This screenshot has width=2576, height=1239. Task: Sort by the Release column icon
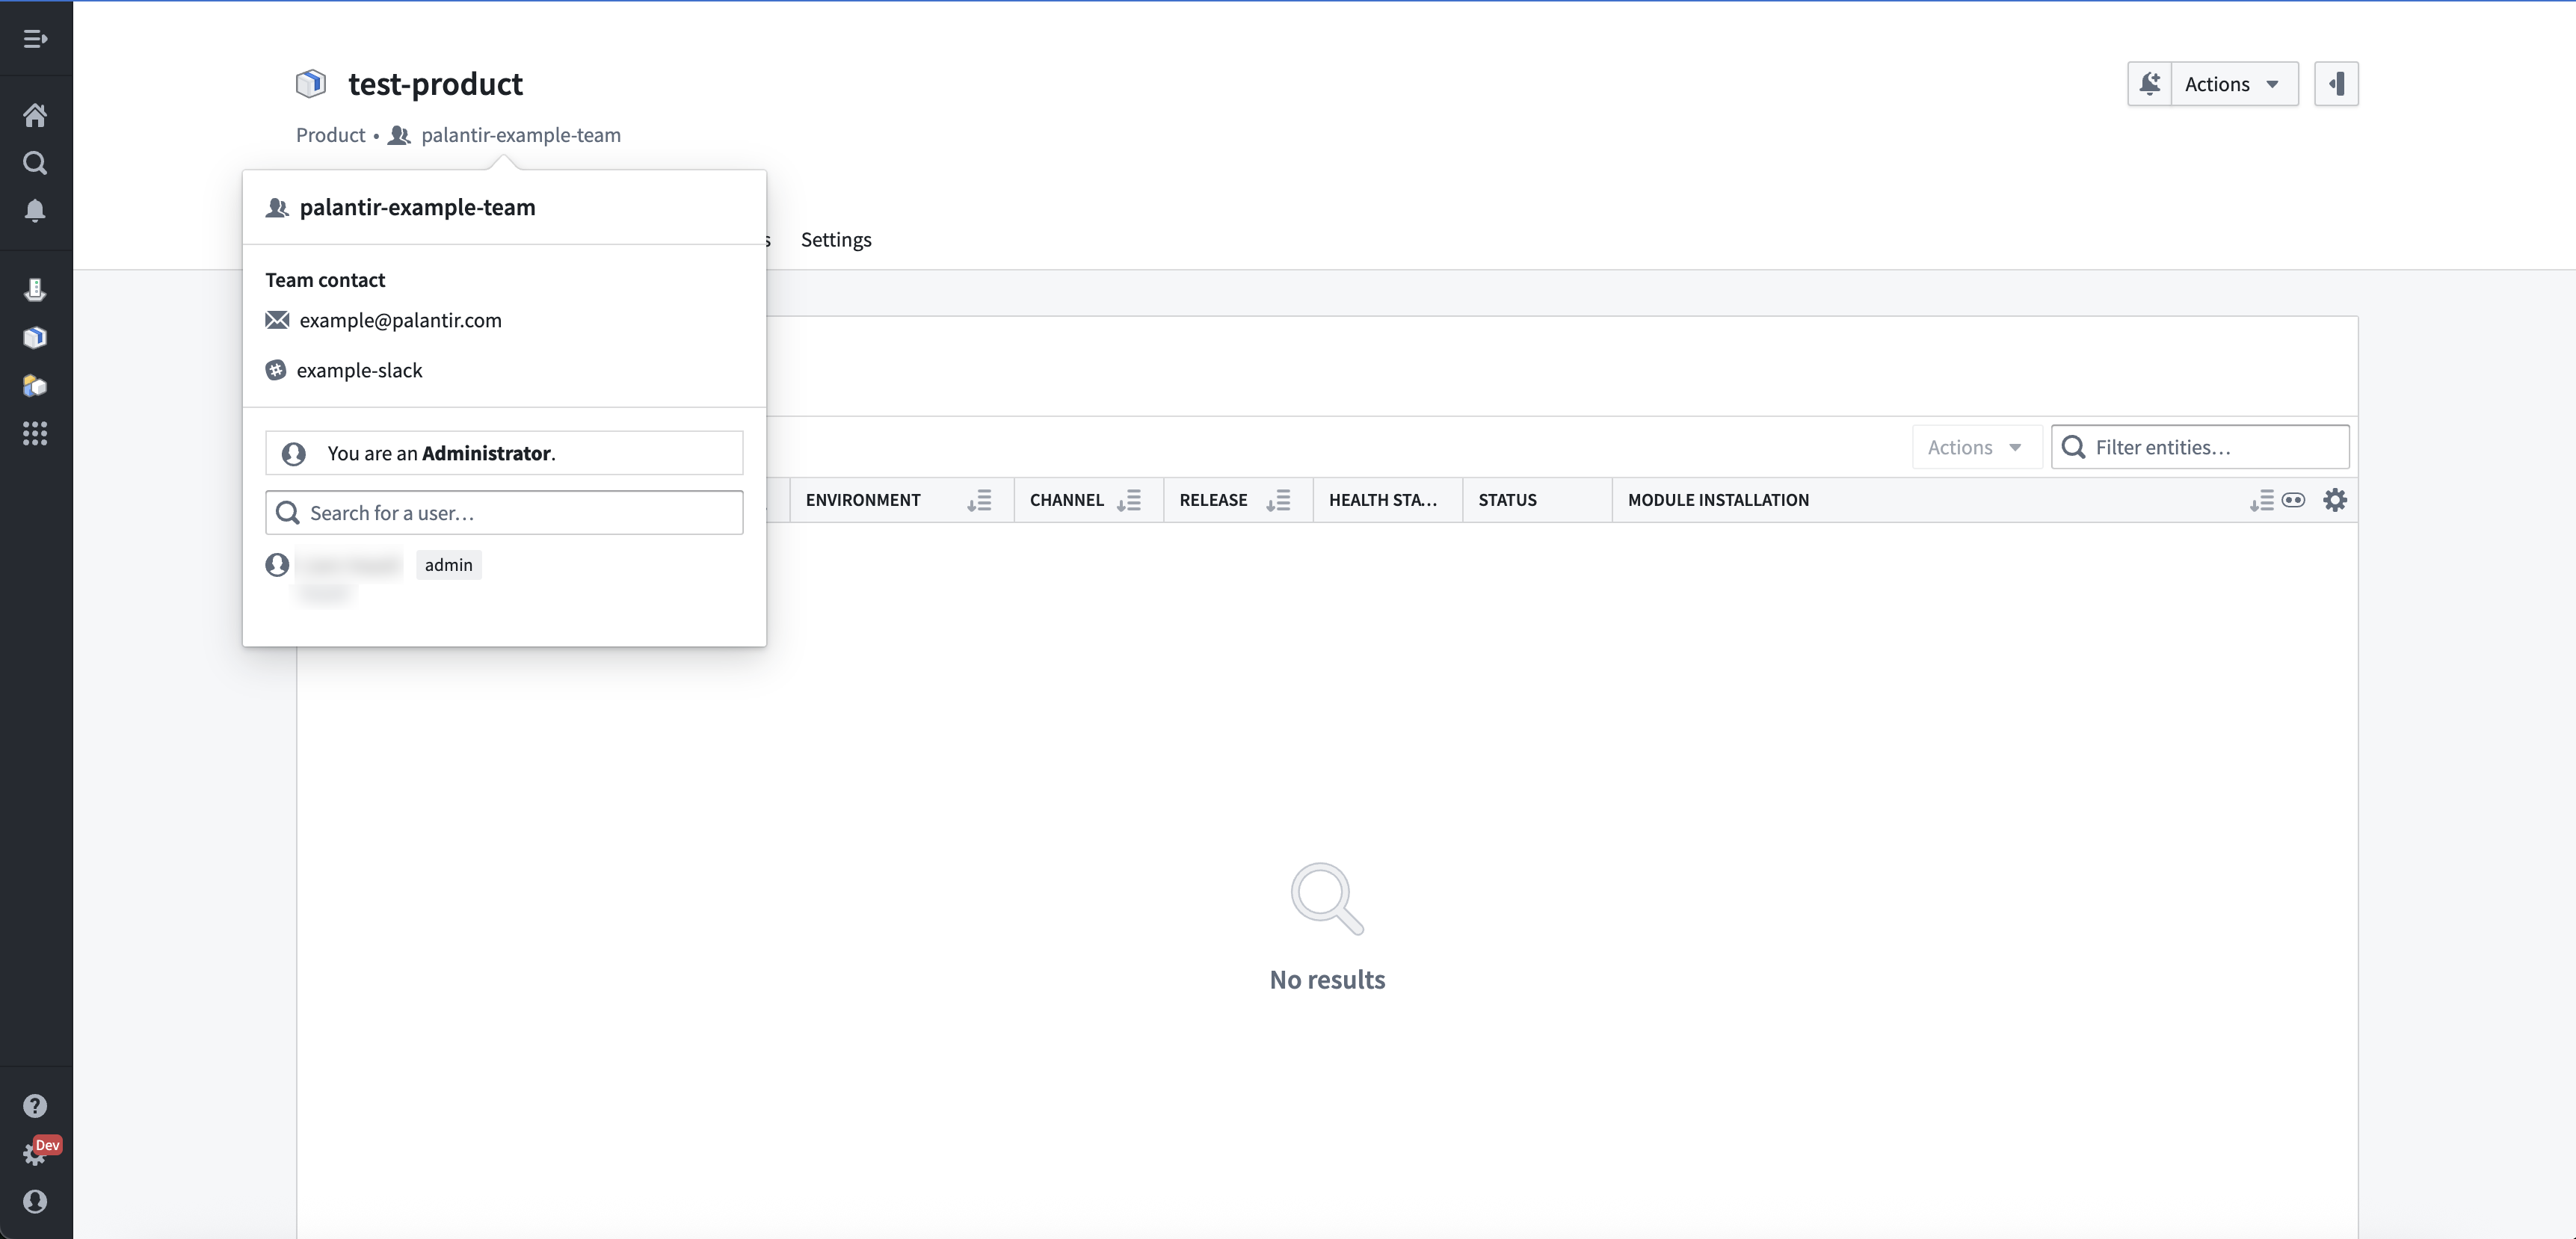point(1278,500)
